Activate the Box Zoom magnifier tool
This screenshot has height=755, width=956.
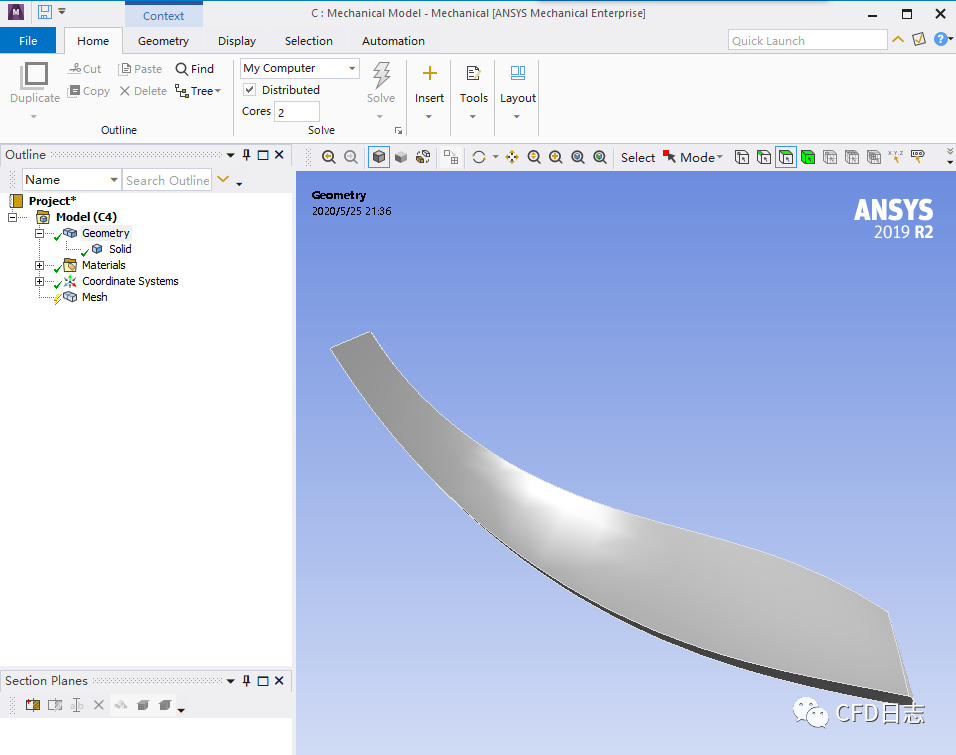click(x=557, y=157)
